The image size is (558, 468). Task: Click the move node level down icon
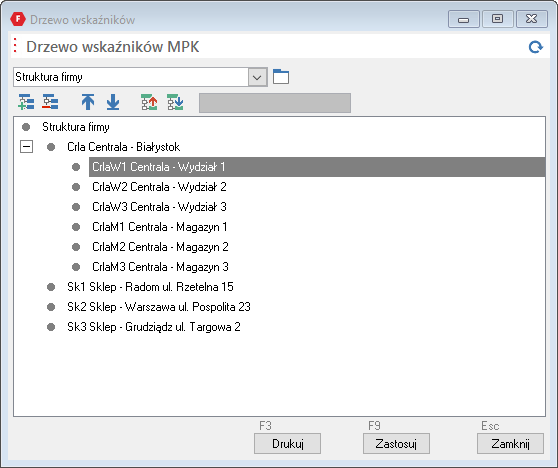point(175,102)
